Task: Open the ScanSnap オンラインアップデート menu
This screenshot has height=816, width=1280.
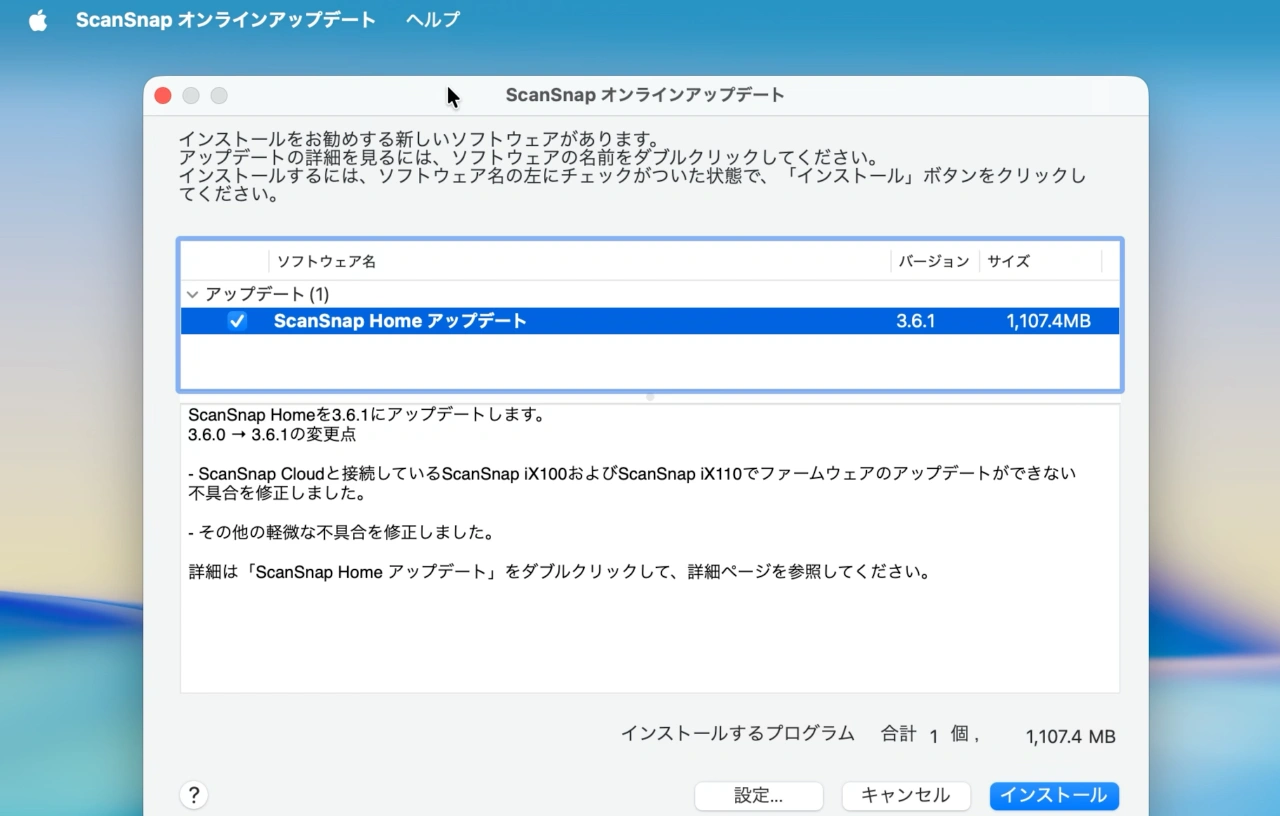Action: 225,19
